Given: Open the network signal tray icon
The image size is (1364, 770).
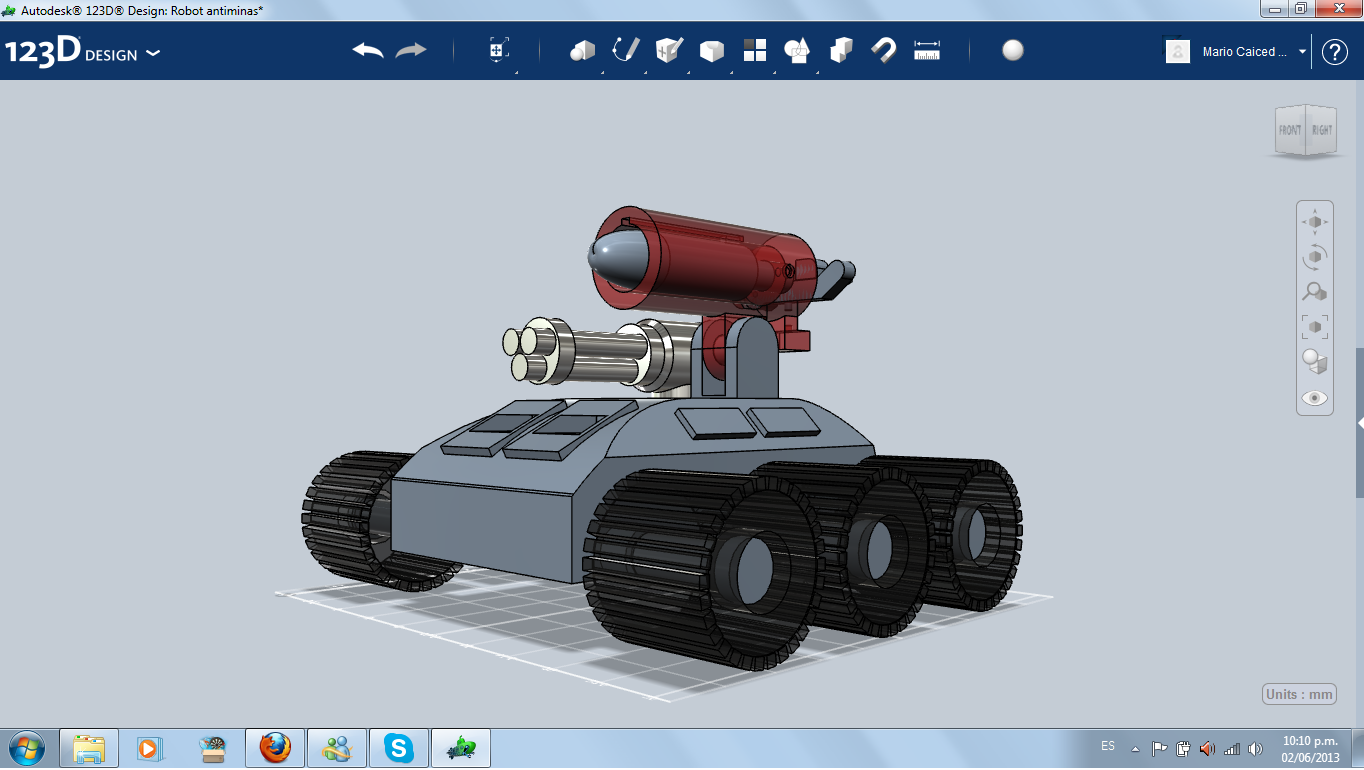Looking at the screenshot, I should pyautogui.click(x=1231, y=748).
